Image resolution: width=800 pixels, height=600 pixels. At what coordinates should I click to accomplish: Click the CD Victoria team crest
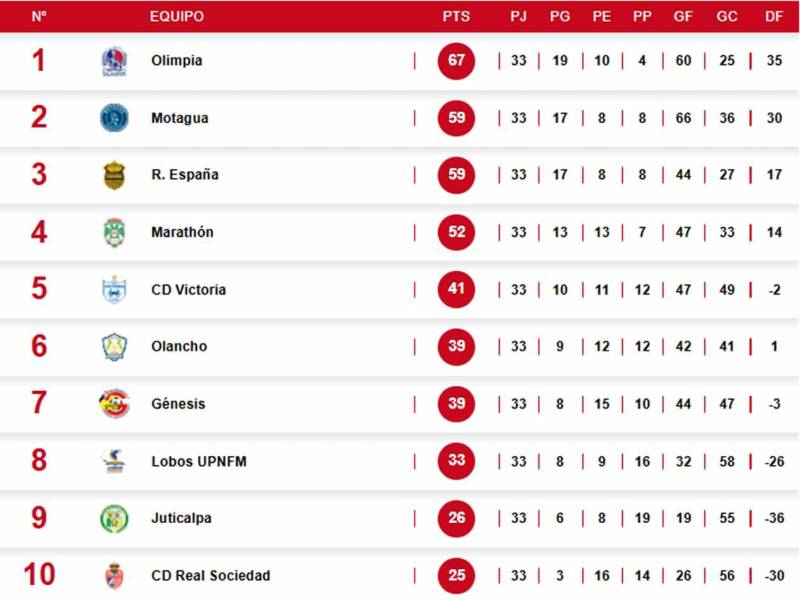coord(114,290)
